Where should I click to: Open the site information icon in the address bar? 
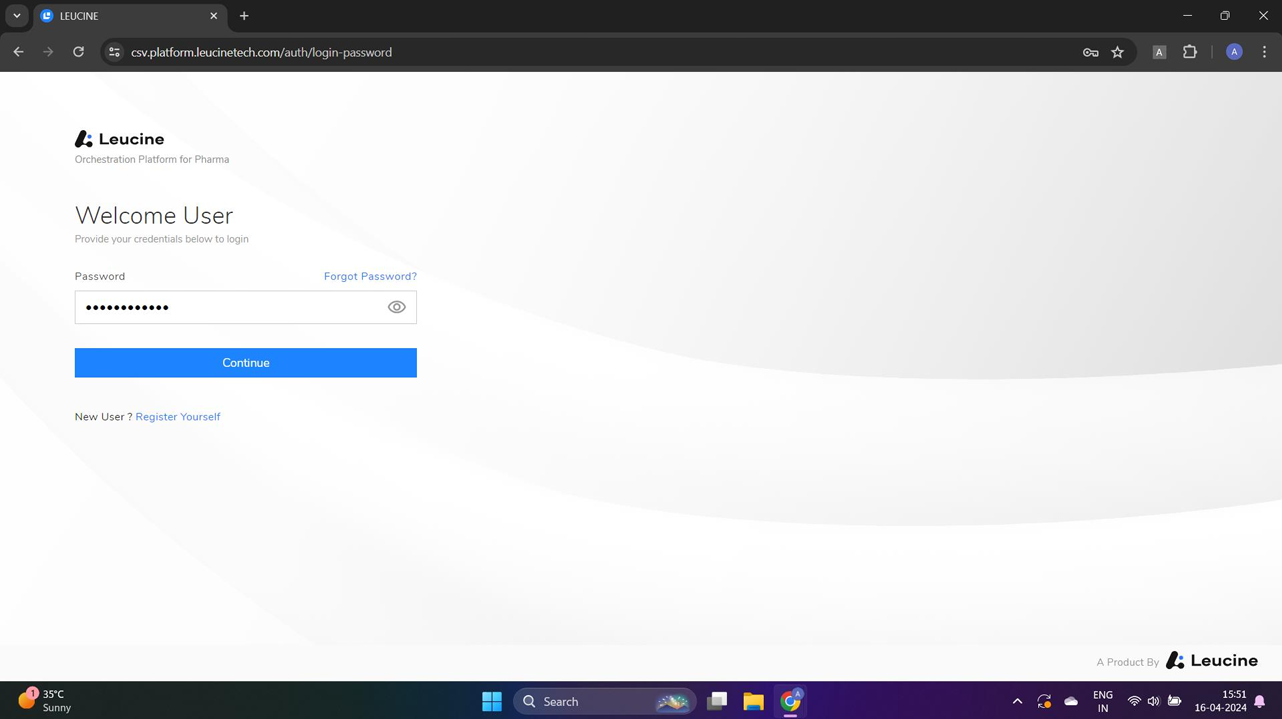pyautogui.click(x=113, y=52)
